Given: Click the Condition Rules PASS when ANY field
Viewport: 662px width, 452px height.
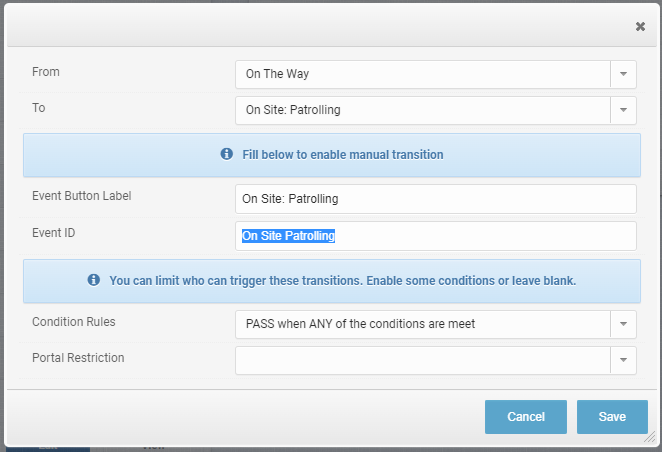Looking at the screenshot, I should pos(422,324).
